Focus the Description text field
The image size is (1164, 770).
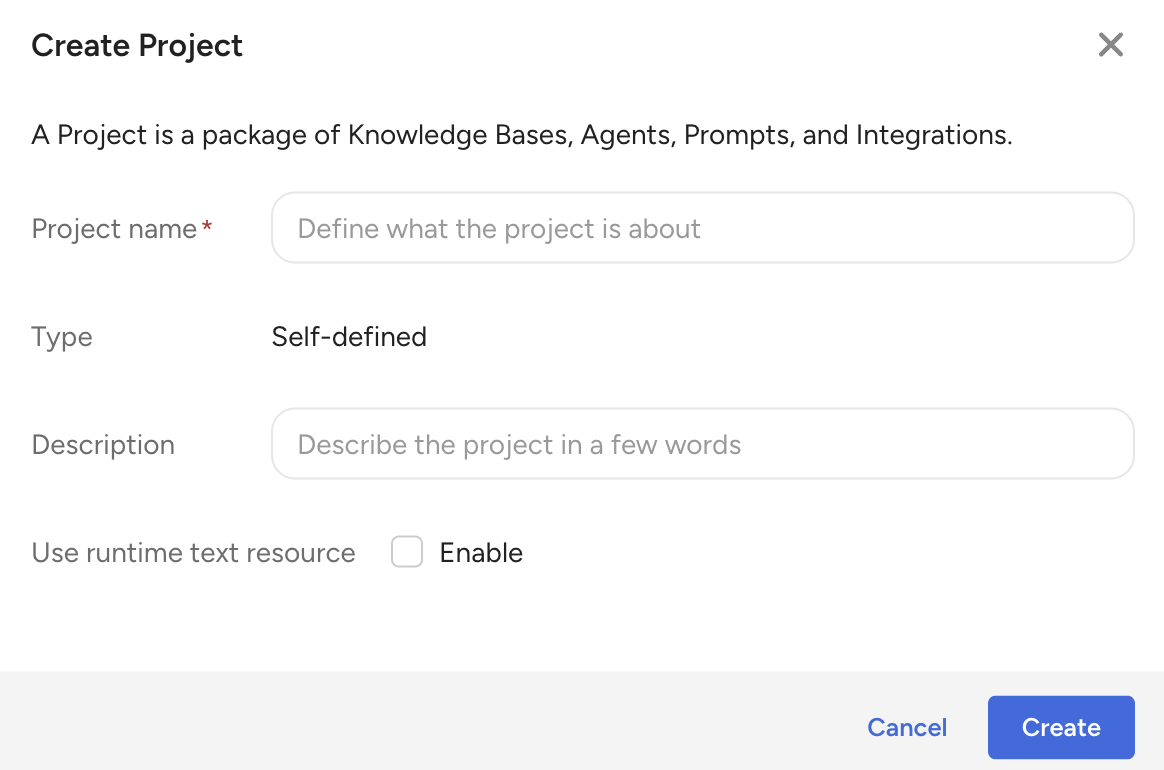click(702, 444)
